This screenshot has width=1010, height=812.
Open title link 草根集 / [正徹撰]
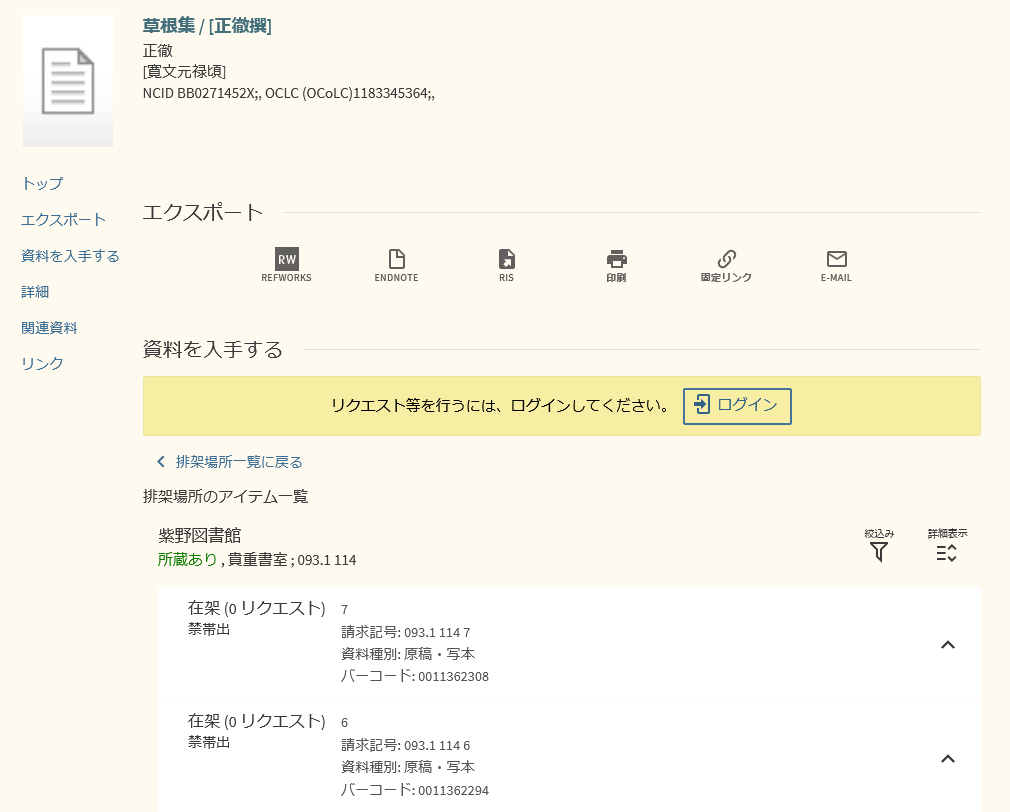207,26
